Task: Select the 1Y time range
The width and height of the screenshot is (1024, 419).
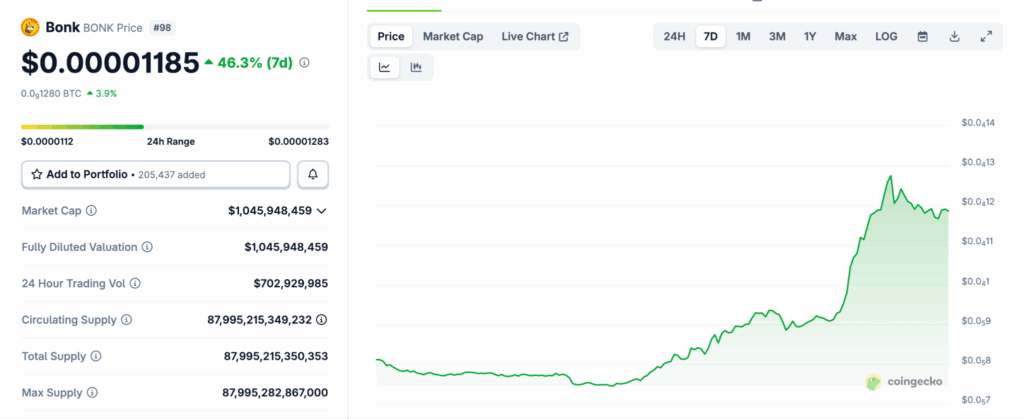Action: 810,37
